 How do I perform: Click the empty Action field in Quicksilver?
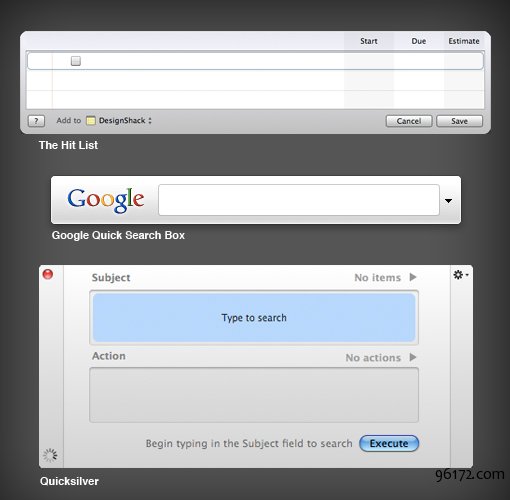tap(254, 395)
